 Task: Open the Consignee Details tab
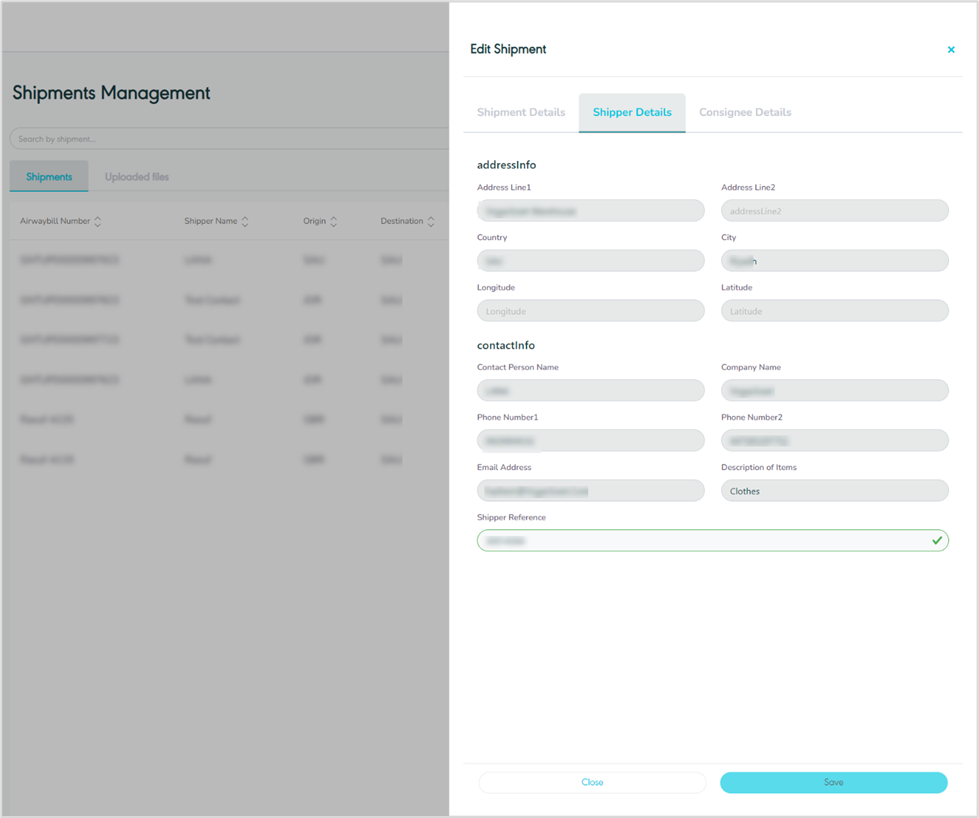tap(745, 113)
